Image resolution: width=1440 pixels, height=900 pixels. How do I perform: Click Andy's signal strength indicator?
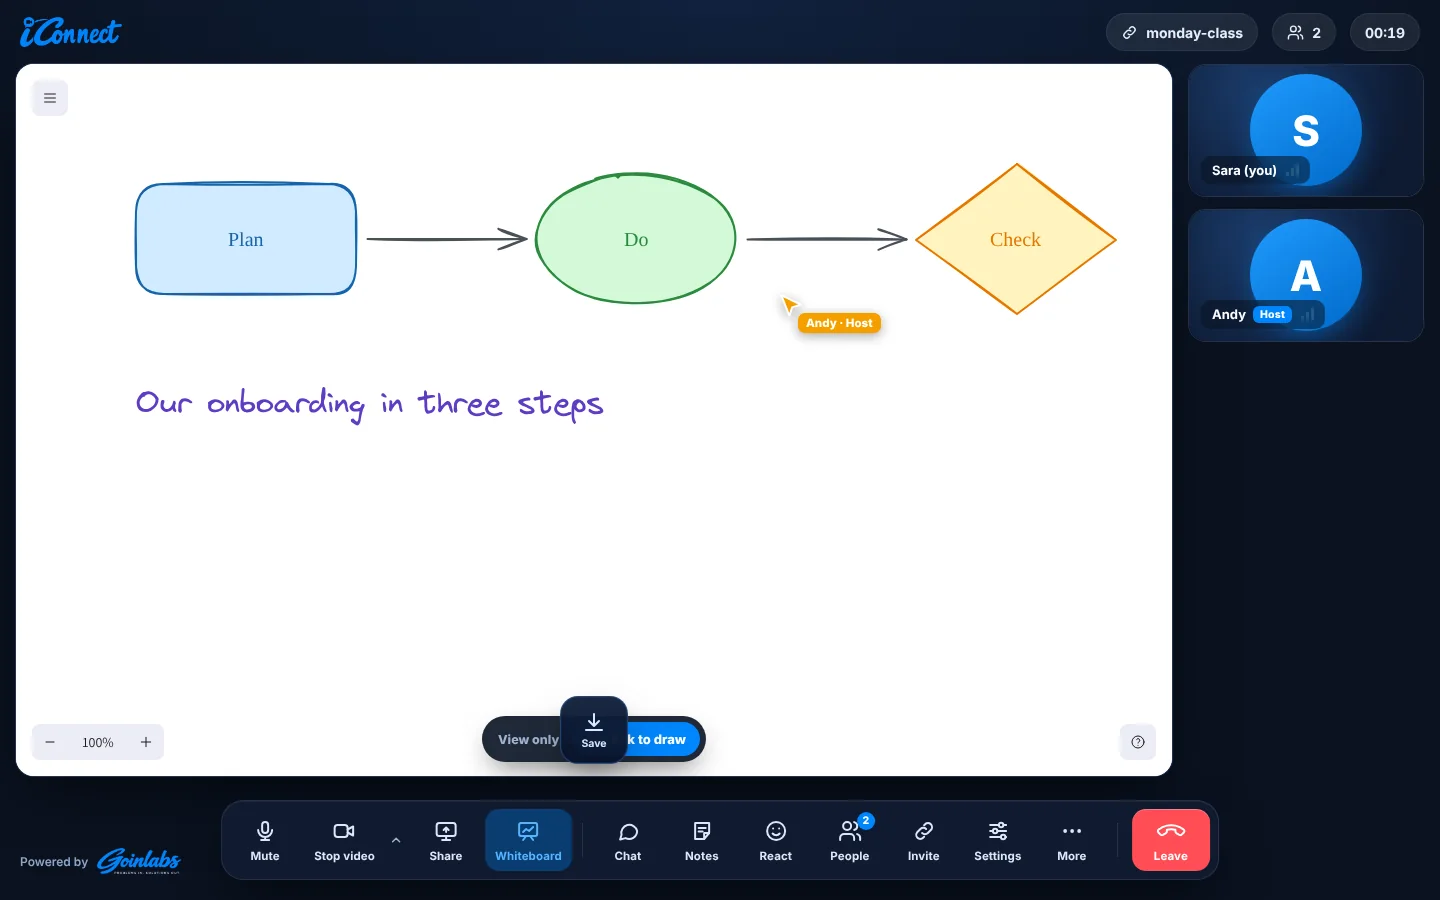point(1308,315)
